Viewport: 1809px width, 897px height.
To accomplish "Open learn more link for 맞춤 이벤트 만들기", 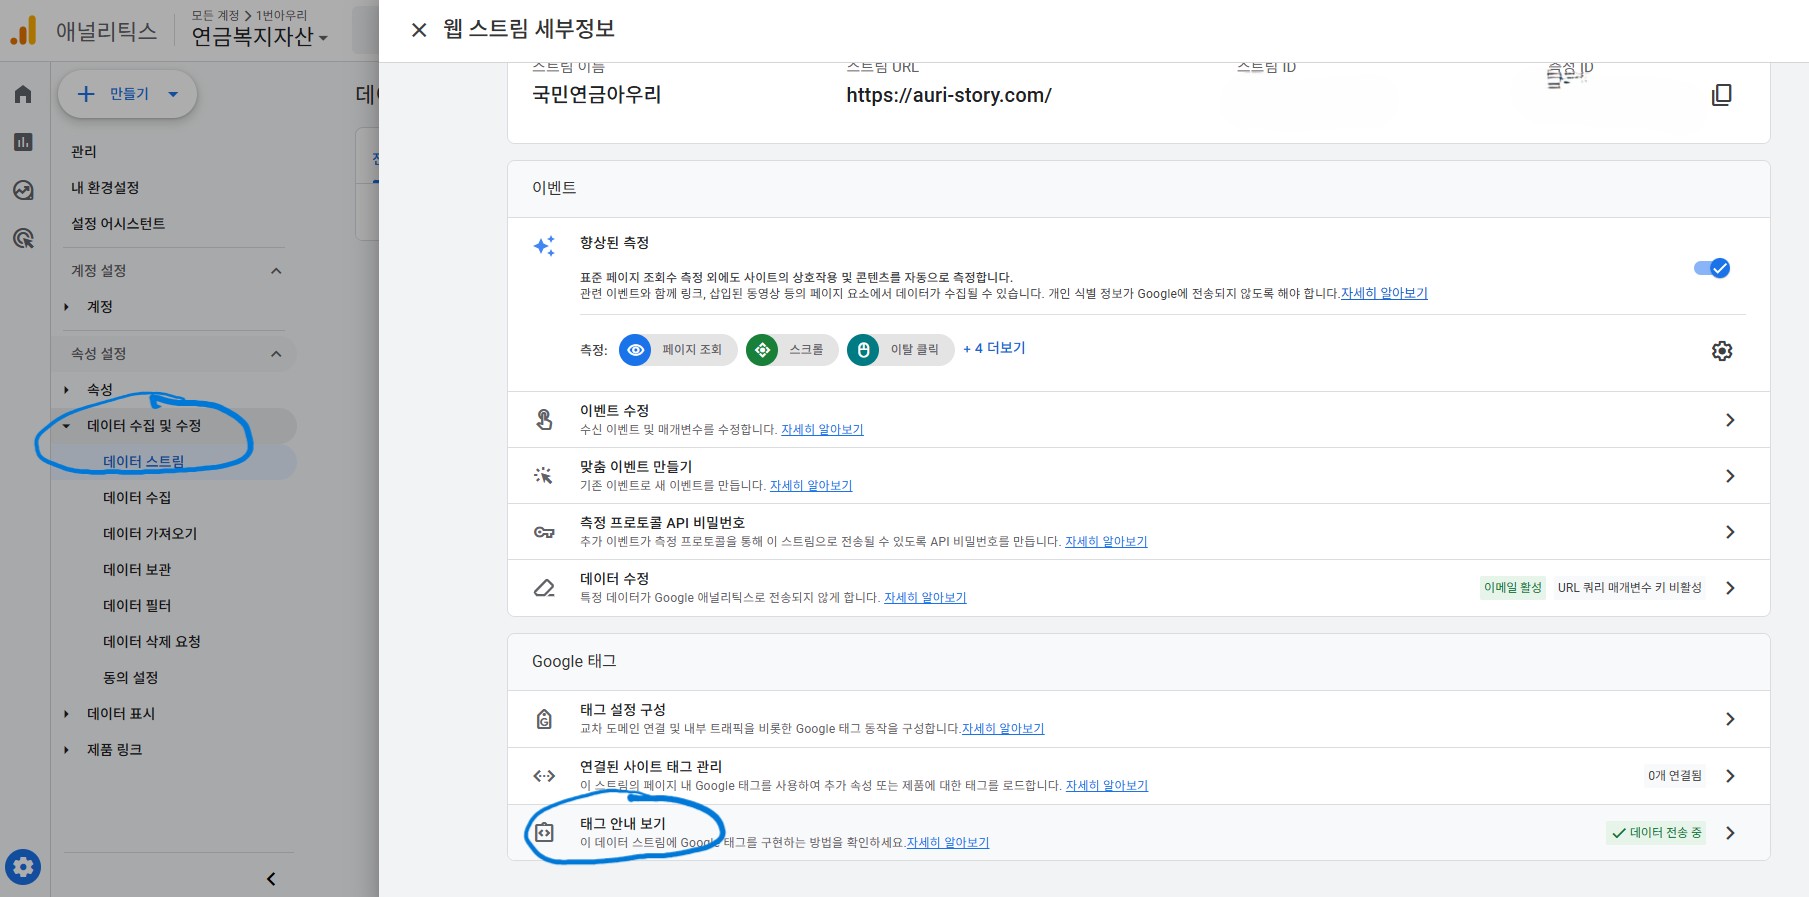I will (811, 485).
